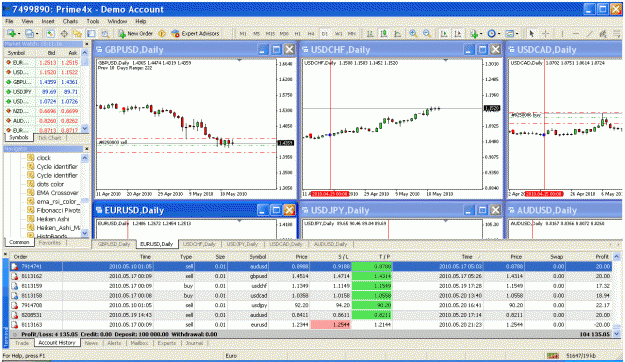625x362 pixels.
Task: Draw a horizontal line tool
Action: [576, 34]
